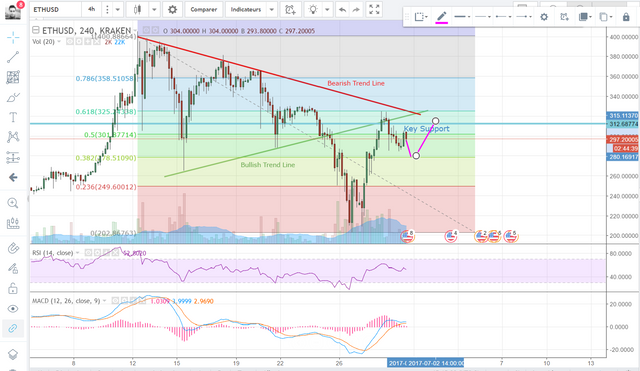Hide the Vol (20) indicator eye
This screenshot has width=640, height=371.
click(x=70, y=42)
